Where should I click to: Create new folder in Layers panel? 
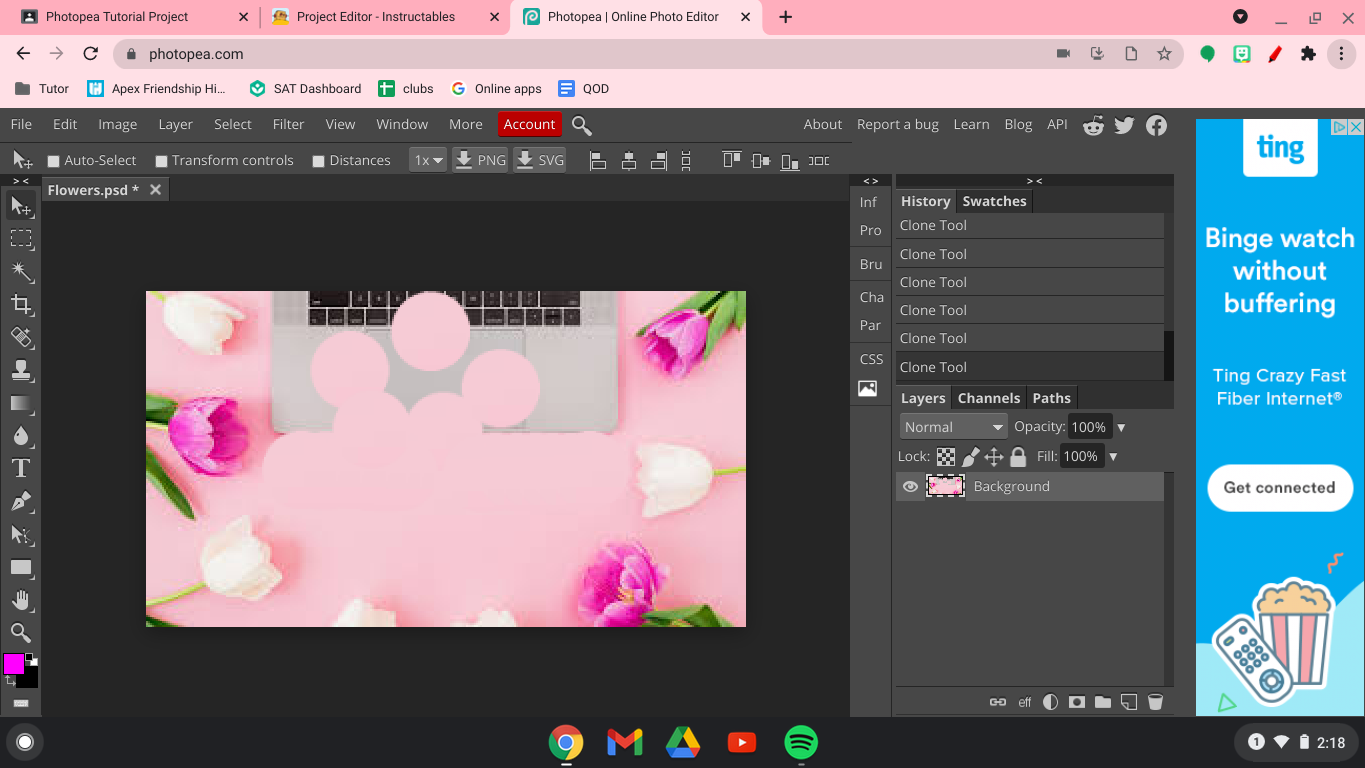pyautogui.click(x=1103, y=702)
